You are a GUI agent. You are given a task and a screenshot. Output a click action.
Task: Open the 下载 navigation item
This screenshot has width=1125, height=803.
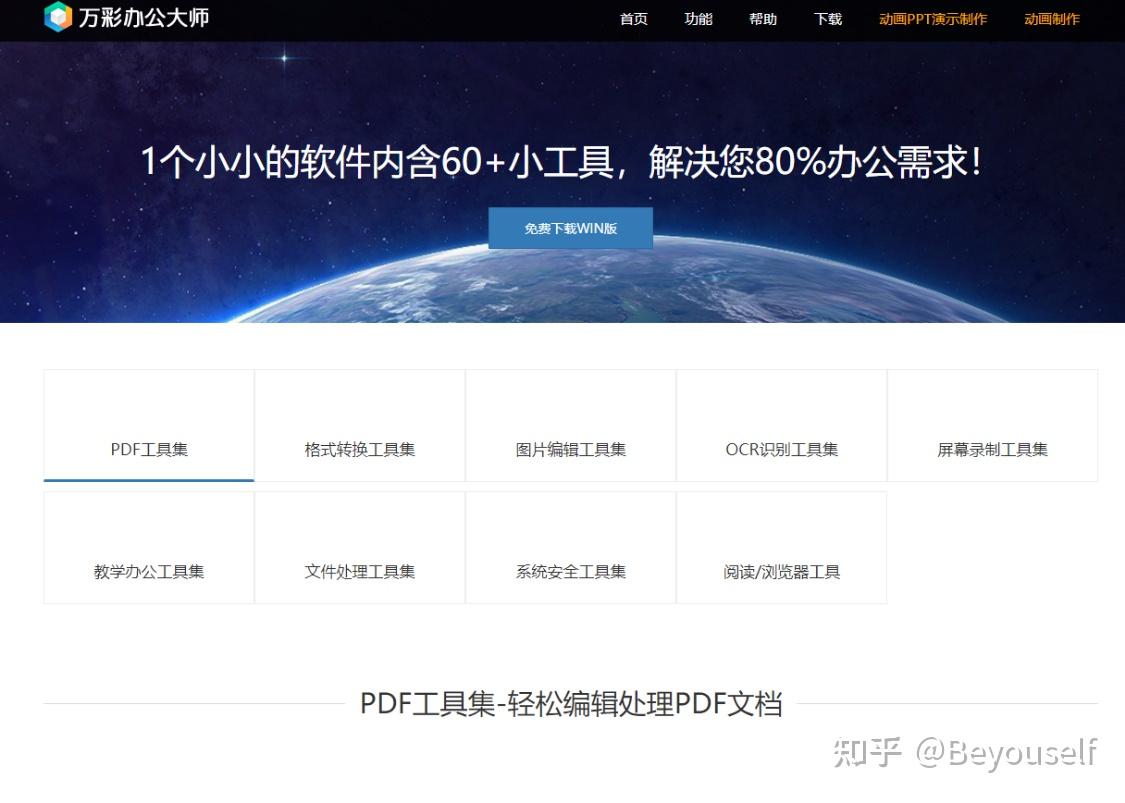pyautogui.click(x=827, y=19)
